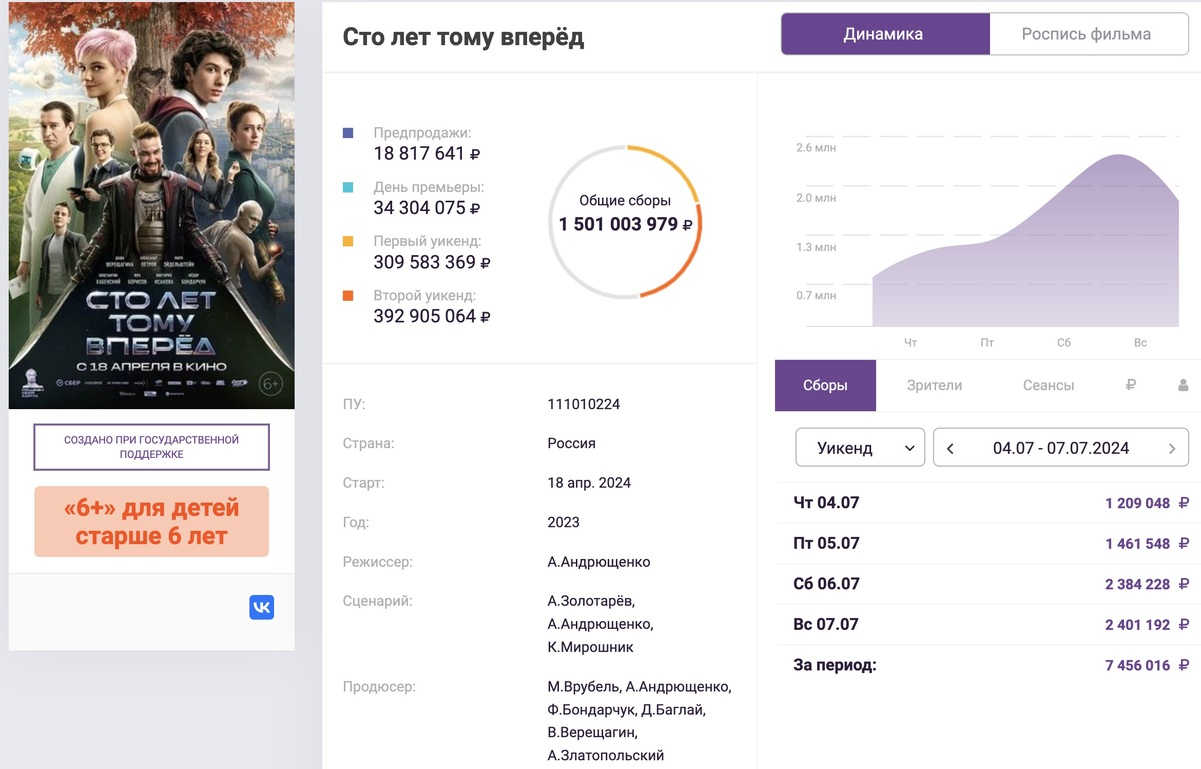The image size is (1201, 769).
Task: Switch box office data to viewer count icon
Action: [x=1182, y=385]
